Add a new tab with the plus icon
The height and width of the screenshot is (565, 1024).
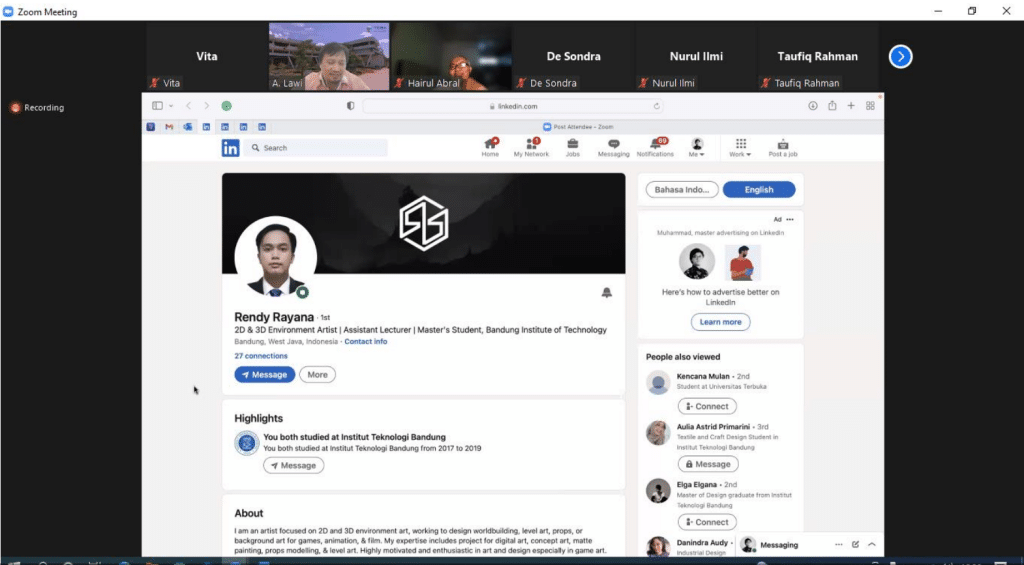tap(851, 106)
